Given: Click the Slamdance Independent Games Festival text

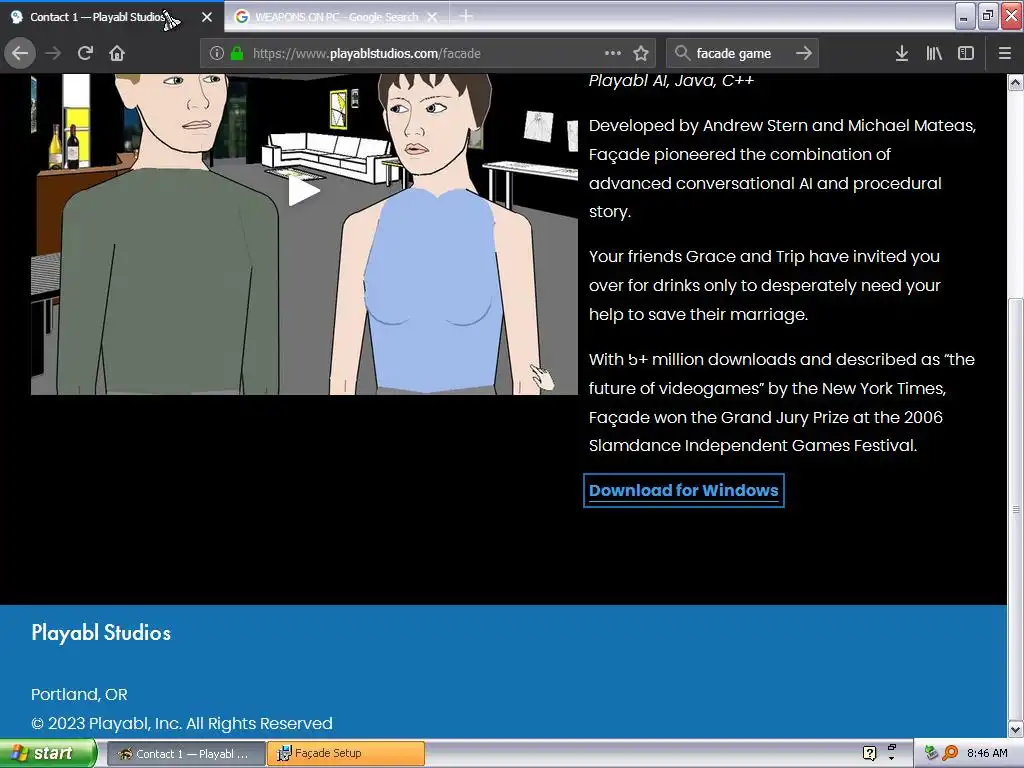Looking at the screenshot, I should [x=752, y=445].
